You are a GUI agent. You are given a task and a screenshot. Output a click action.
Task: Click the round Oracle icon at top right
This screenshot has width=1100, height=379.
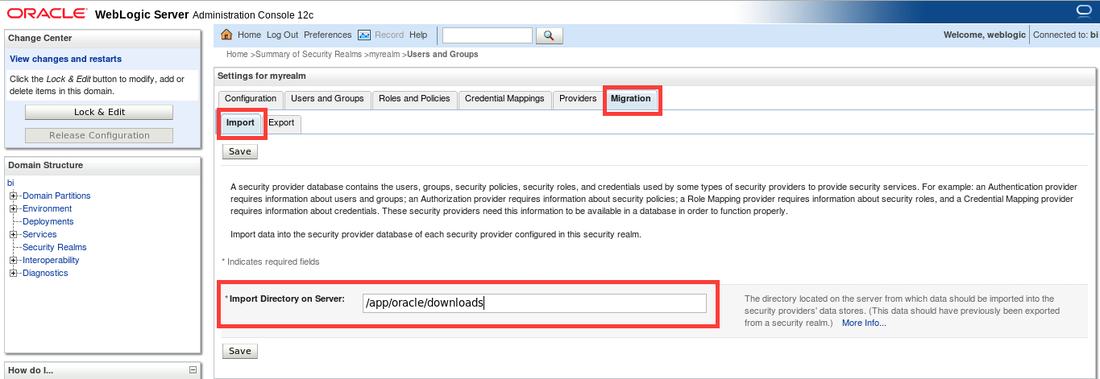tap(1085, 11)
